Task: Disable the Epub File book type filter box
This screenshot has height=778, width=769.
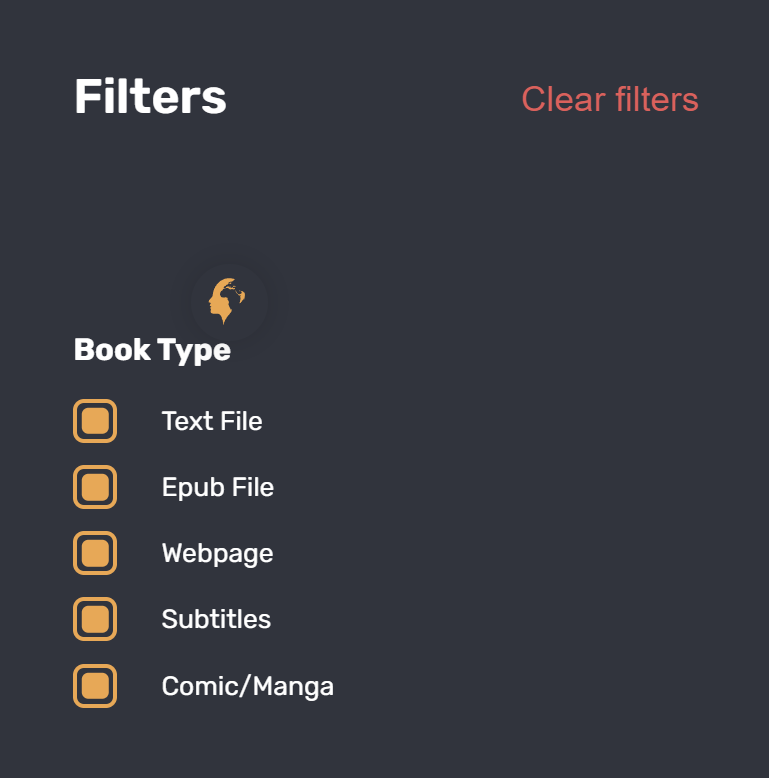Action: 95,487
